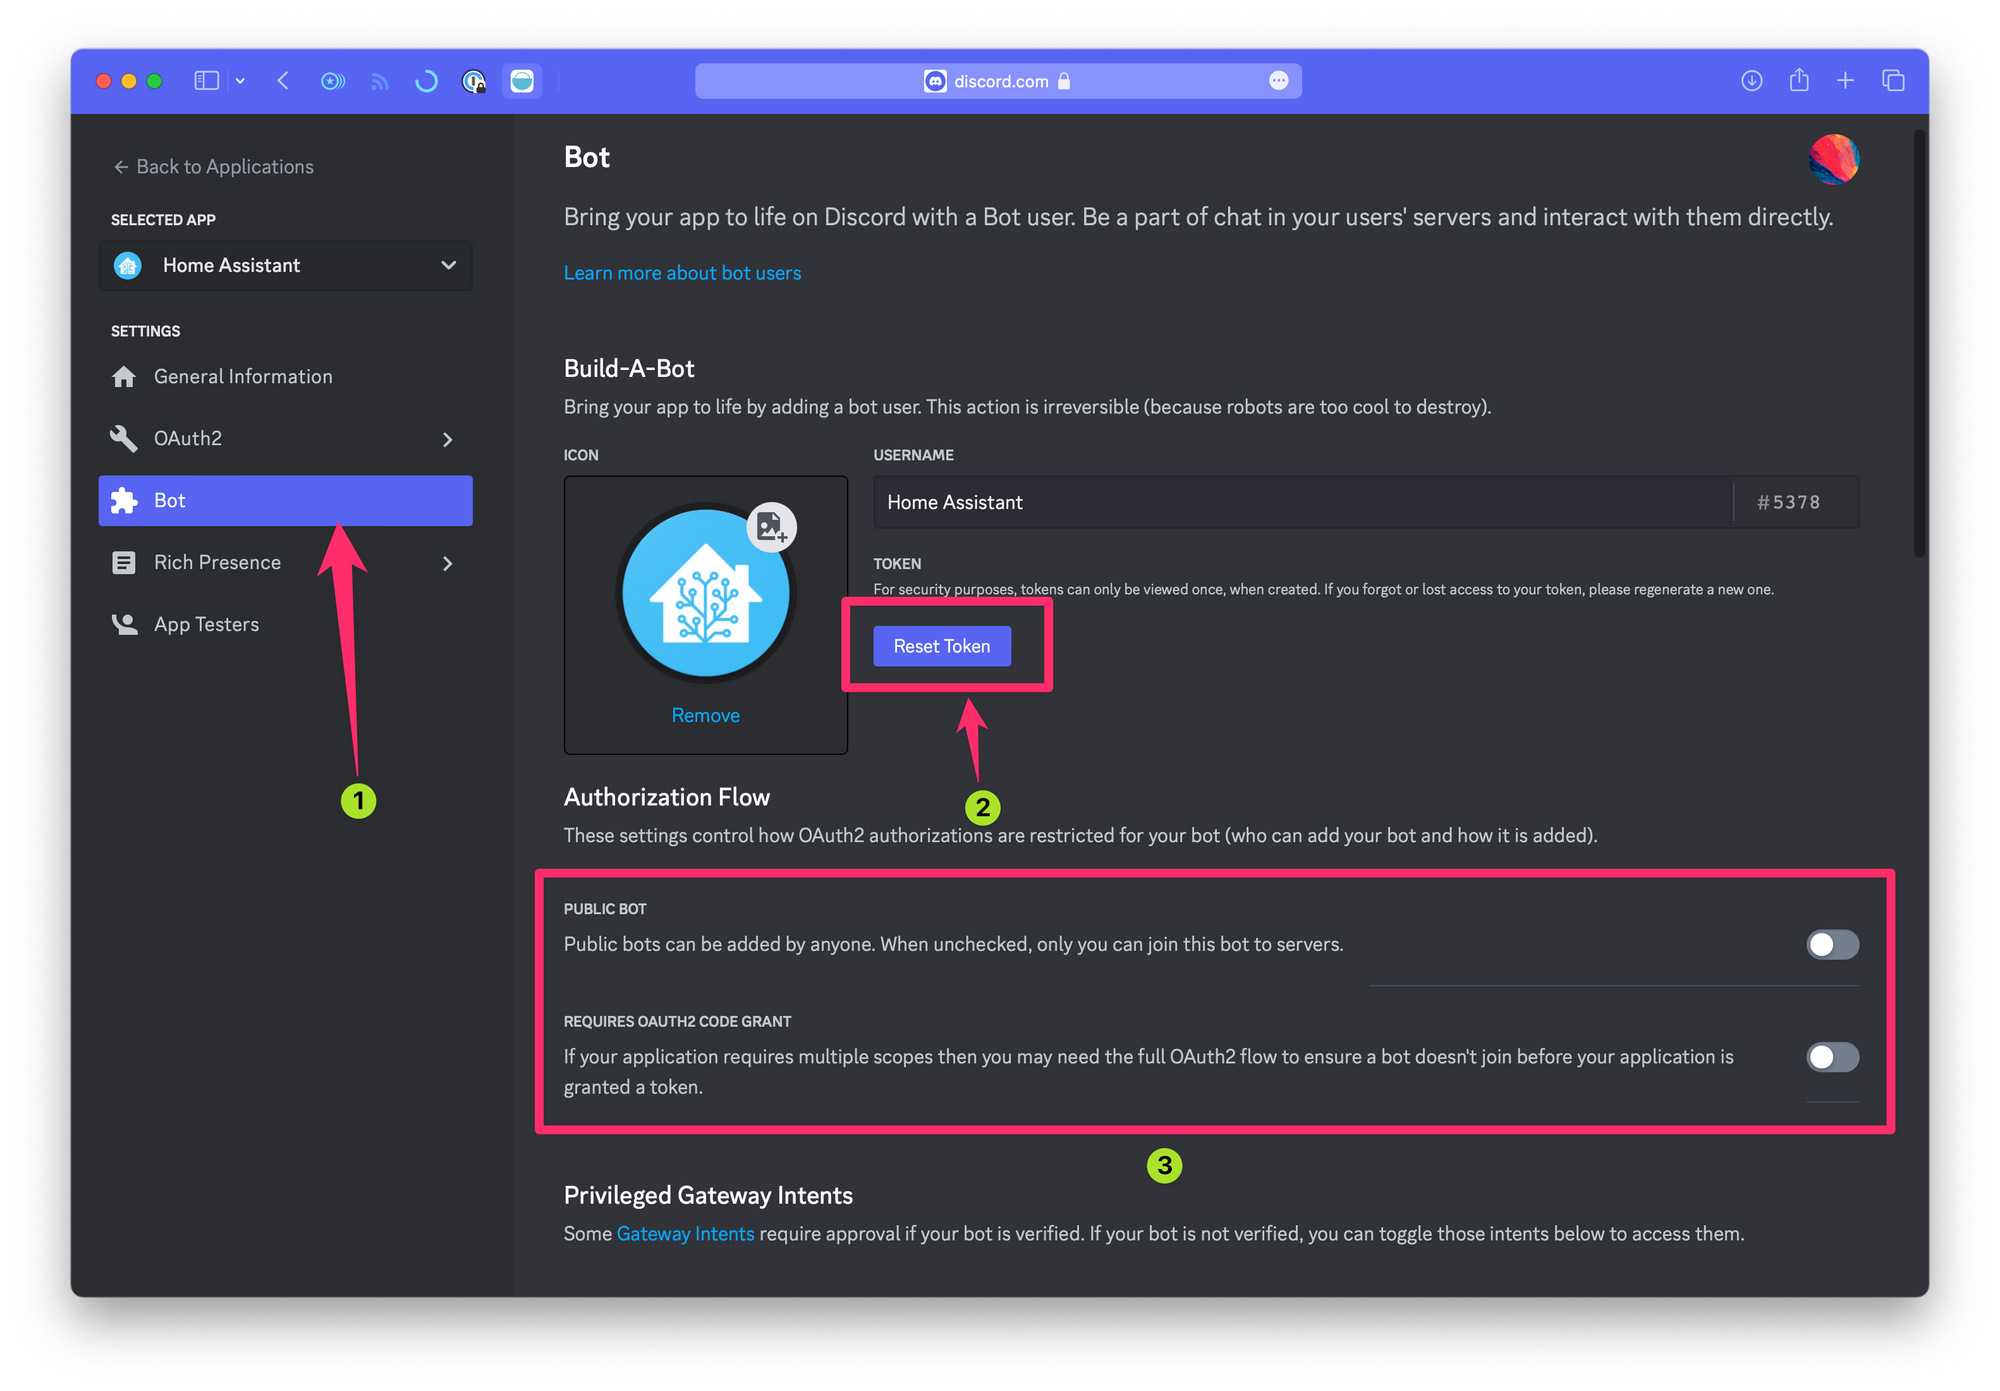Open Rich Presence settings

[285, 563]
